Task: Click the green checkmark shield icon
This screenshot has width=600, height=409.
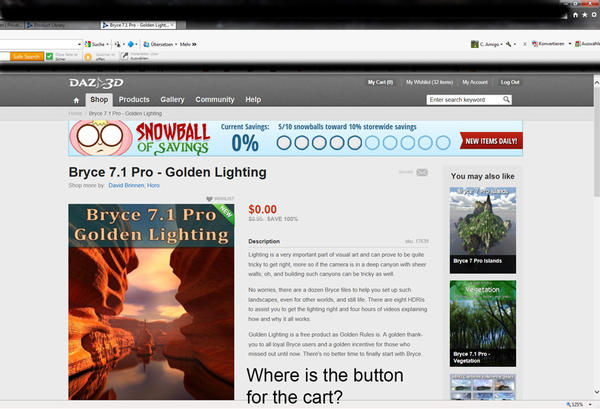Action: pos(49,57)
